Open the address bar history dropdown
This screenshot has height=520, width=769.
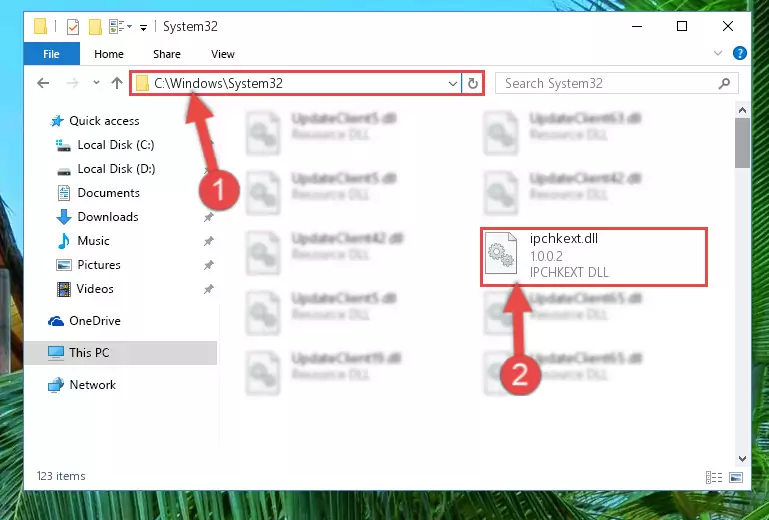[x=453, y=84]
